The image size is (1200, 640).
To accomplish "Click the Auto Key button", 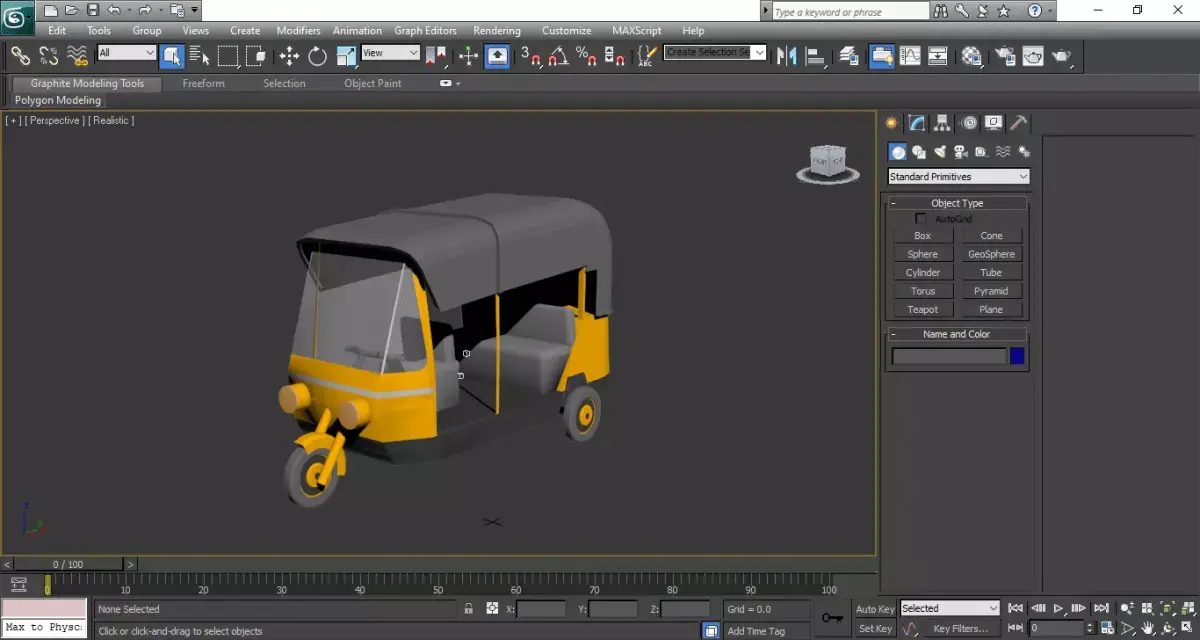I will tap(875, 609).
